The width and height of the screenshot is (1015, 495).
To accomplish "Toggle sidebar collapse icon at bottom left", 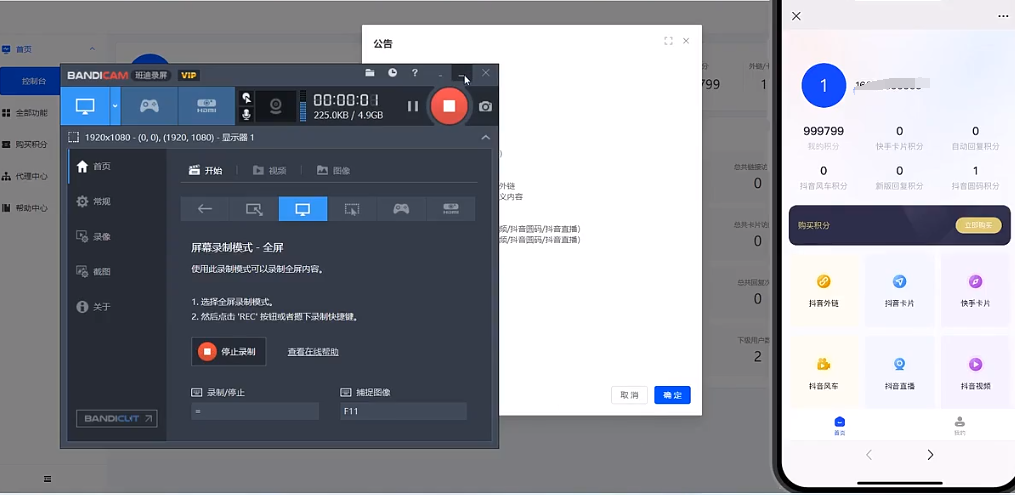I will (x=47, y=479).
